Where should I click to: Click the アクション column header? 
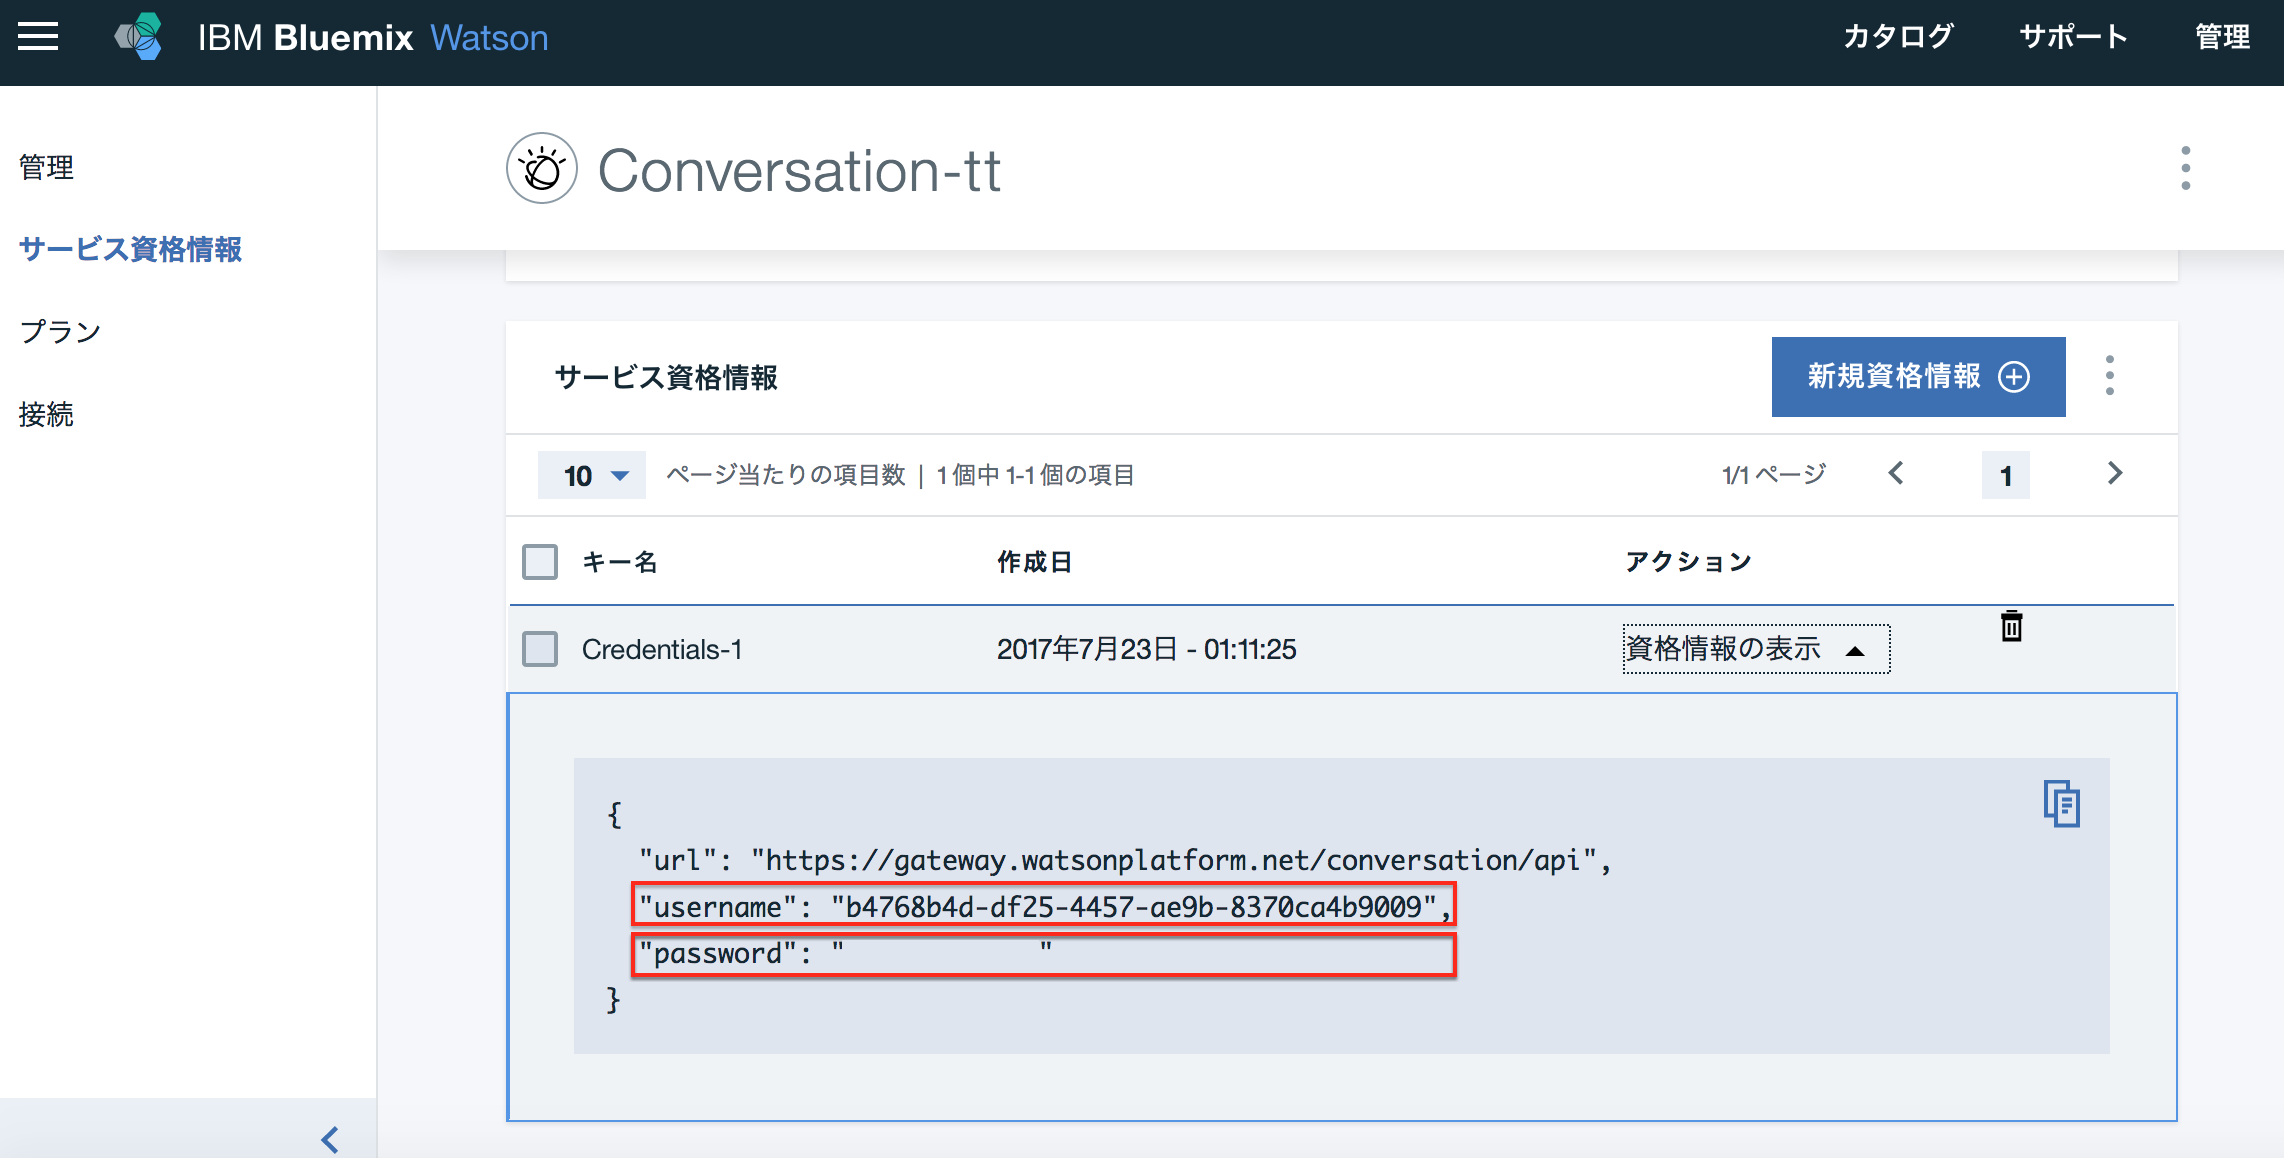coord(1688,562)
